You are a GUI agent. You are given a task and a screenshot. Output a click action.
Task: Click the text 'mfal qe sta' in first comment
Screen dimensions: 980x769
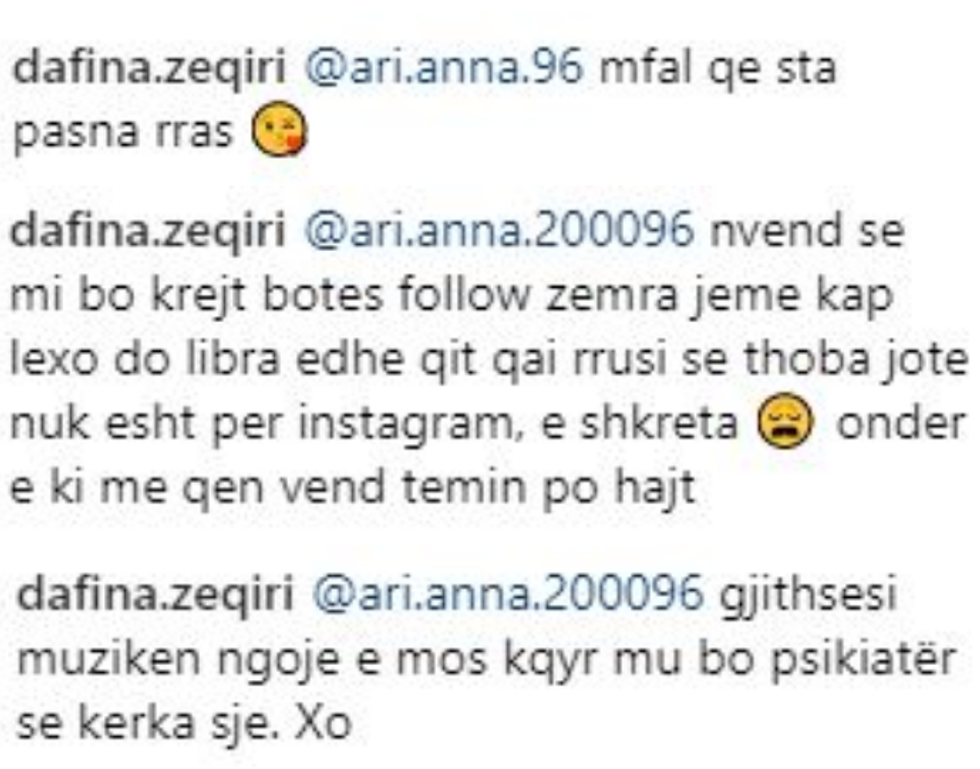[718, 68]
